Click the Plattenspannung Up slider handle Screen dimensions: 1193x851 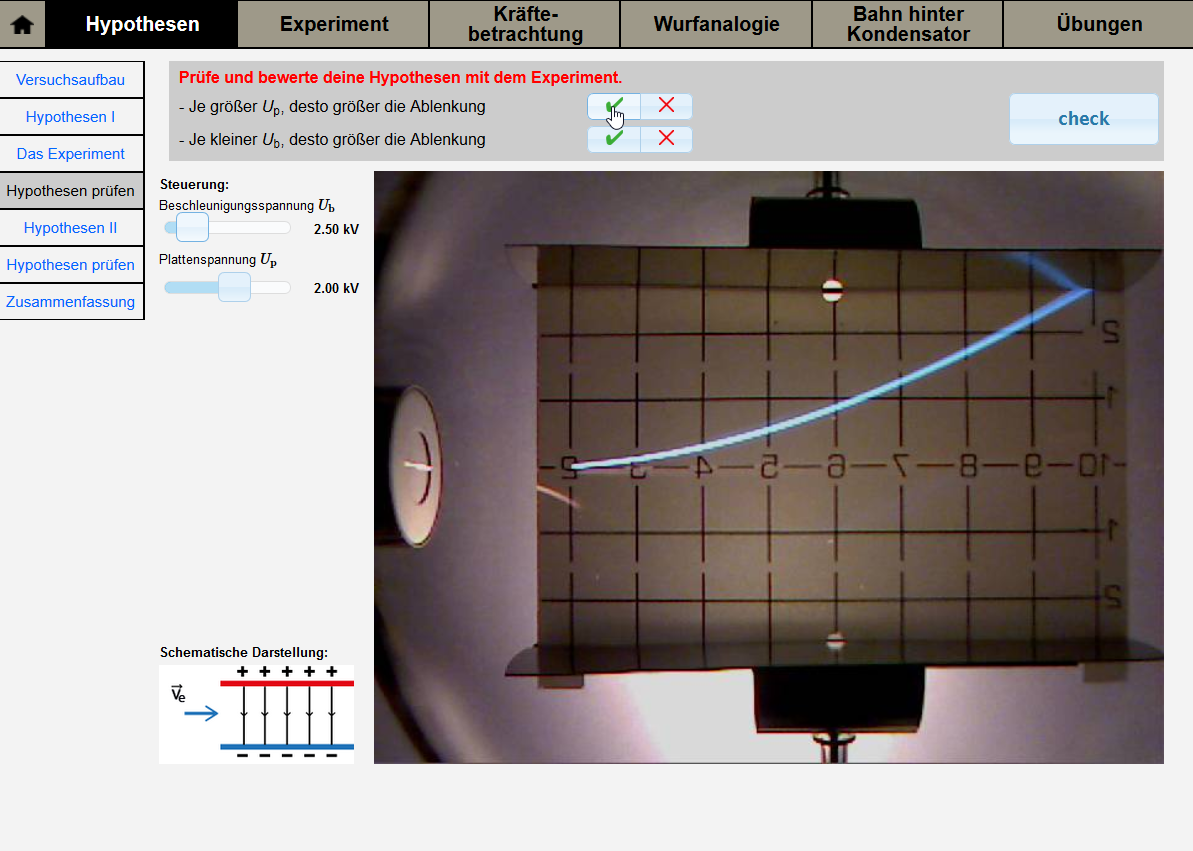234,288
